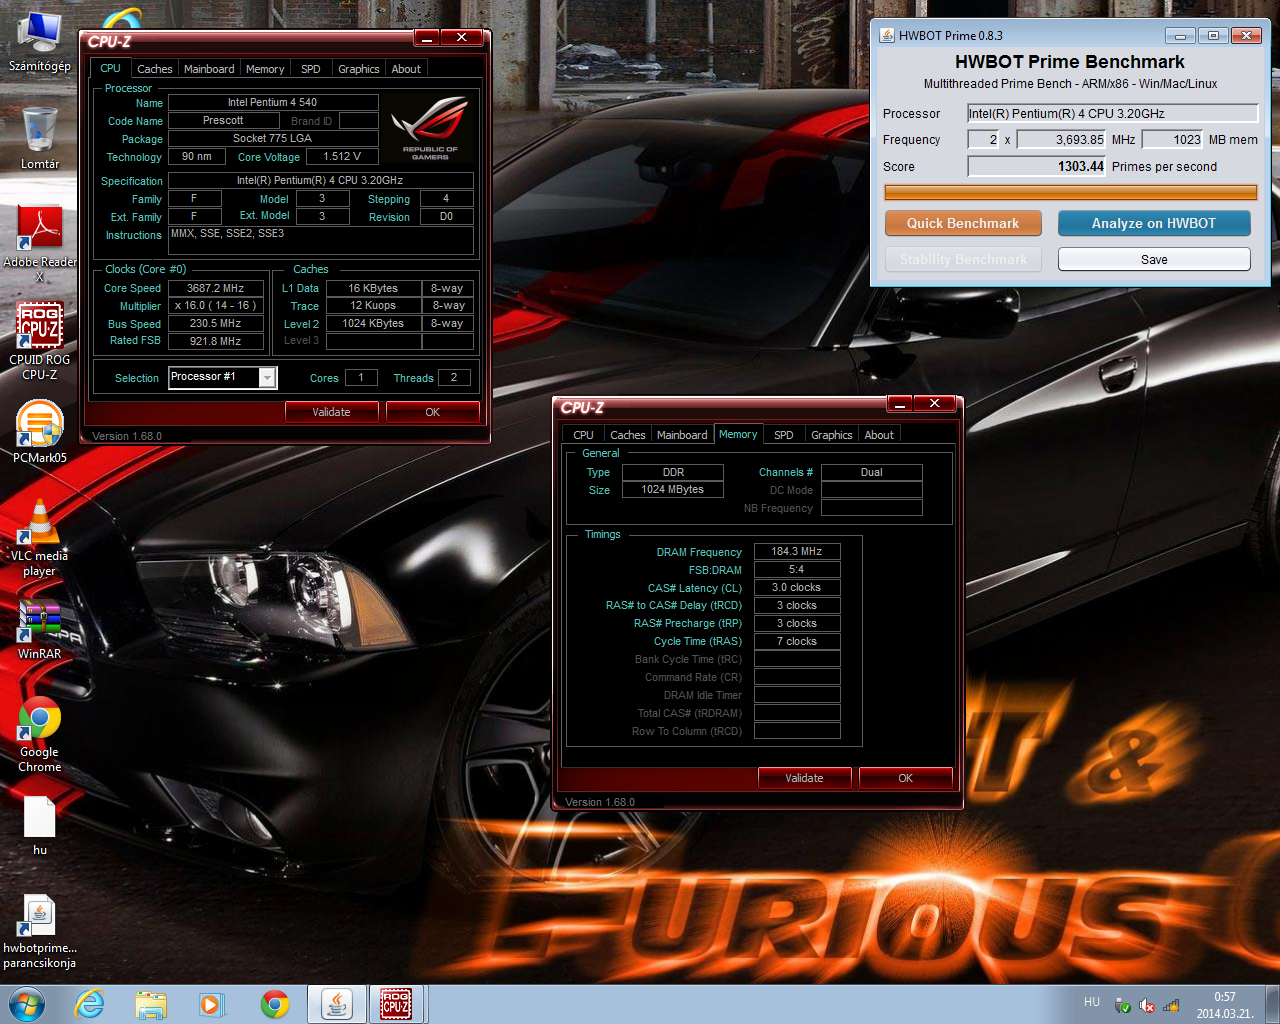The height and width of the screenshot is (1024, 1280).
Task: Click the network signal tray icon
Action: click(1171, 1006)
